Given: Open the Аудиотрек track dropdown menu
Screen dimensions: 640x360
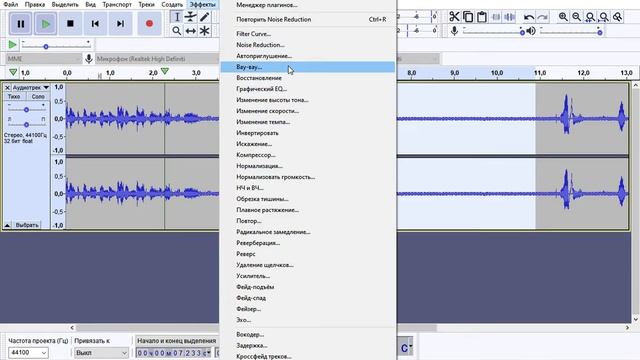Looking at the screenshot, I should click(x=30, y=88).
